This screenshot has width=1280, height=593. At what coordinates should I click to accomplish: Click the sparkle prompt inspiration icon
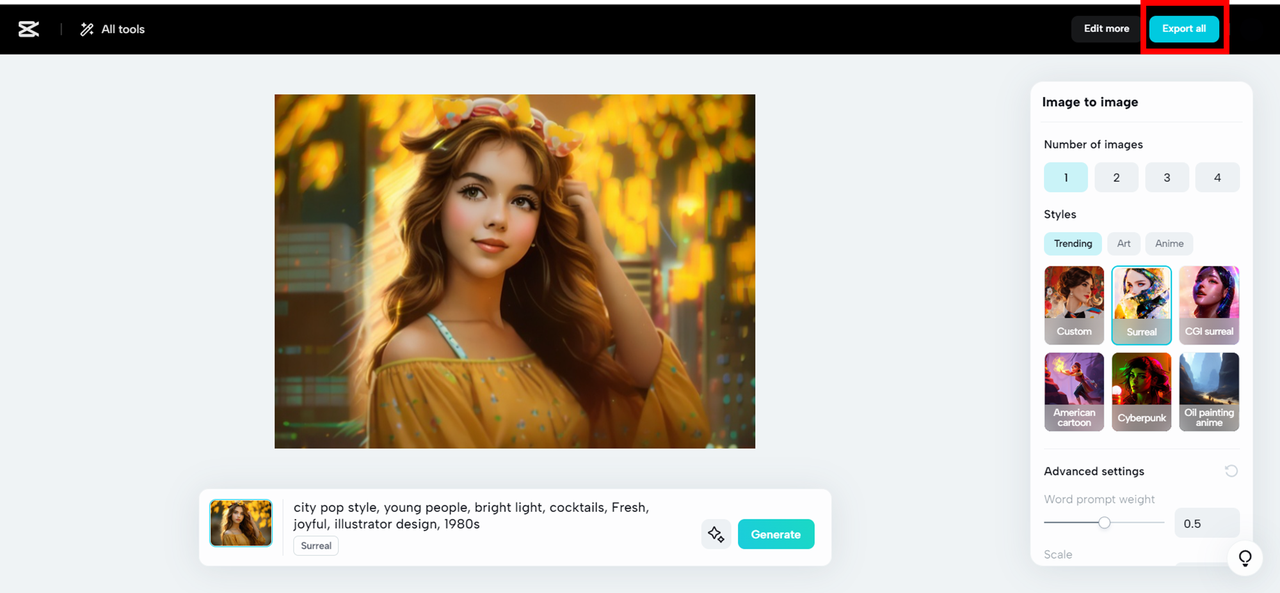716,534
